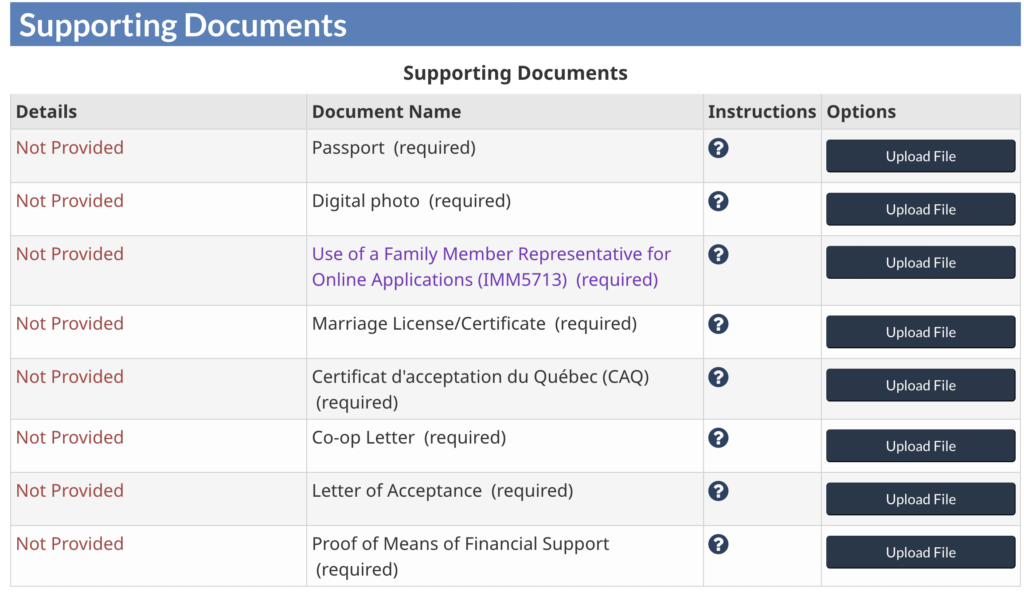The image size is (1024, 592).
Task: Click the help icon for Digital photo
Action: click(x=718, y=201)
